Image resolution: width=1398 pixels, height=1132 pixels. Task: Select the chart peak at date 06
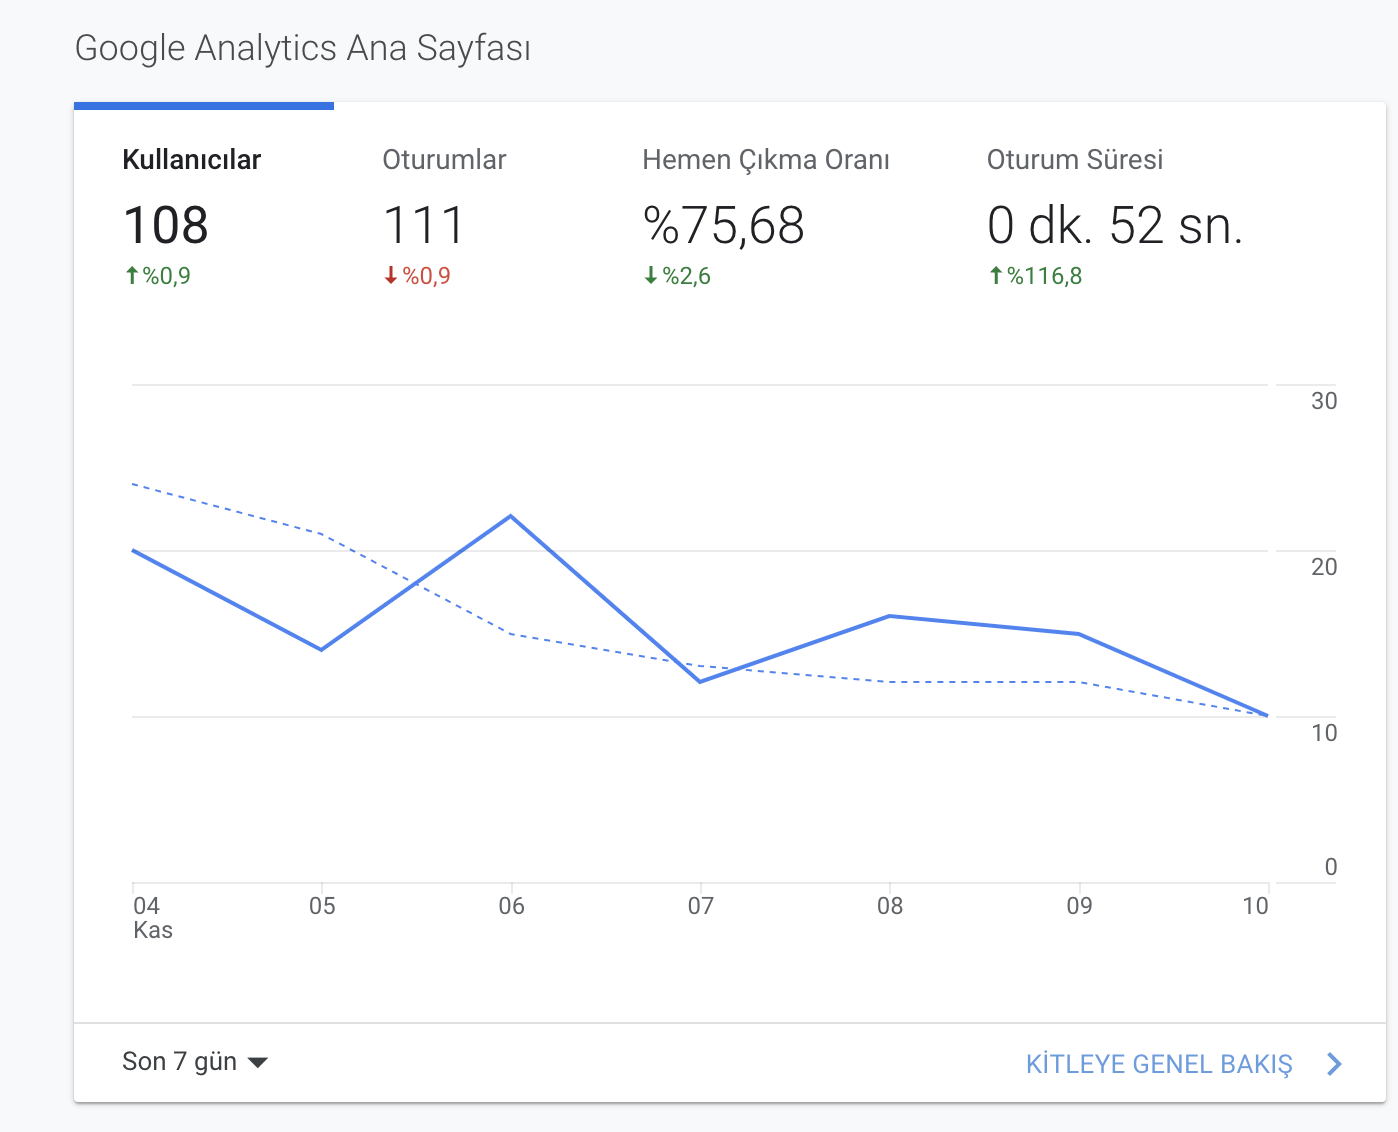(x=511, y=516)
